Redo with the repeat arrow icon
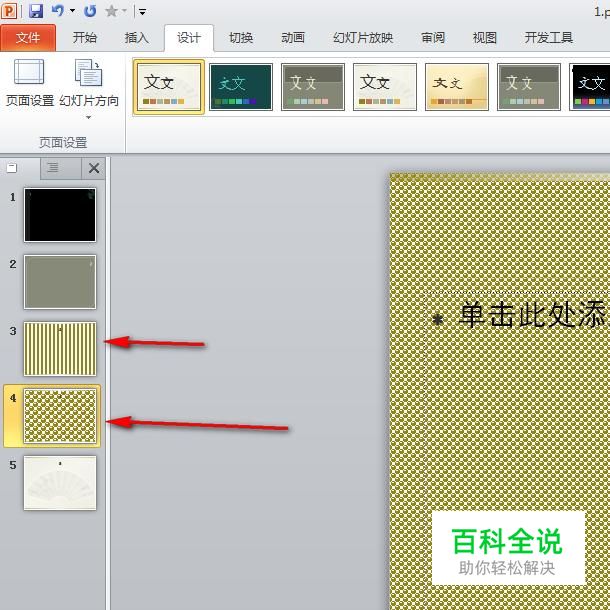This screenshot has height=610, width=610. 90,11
